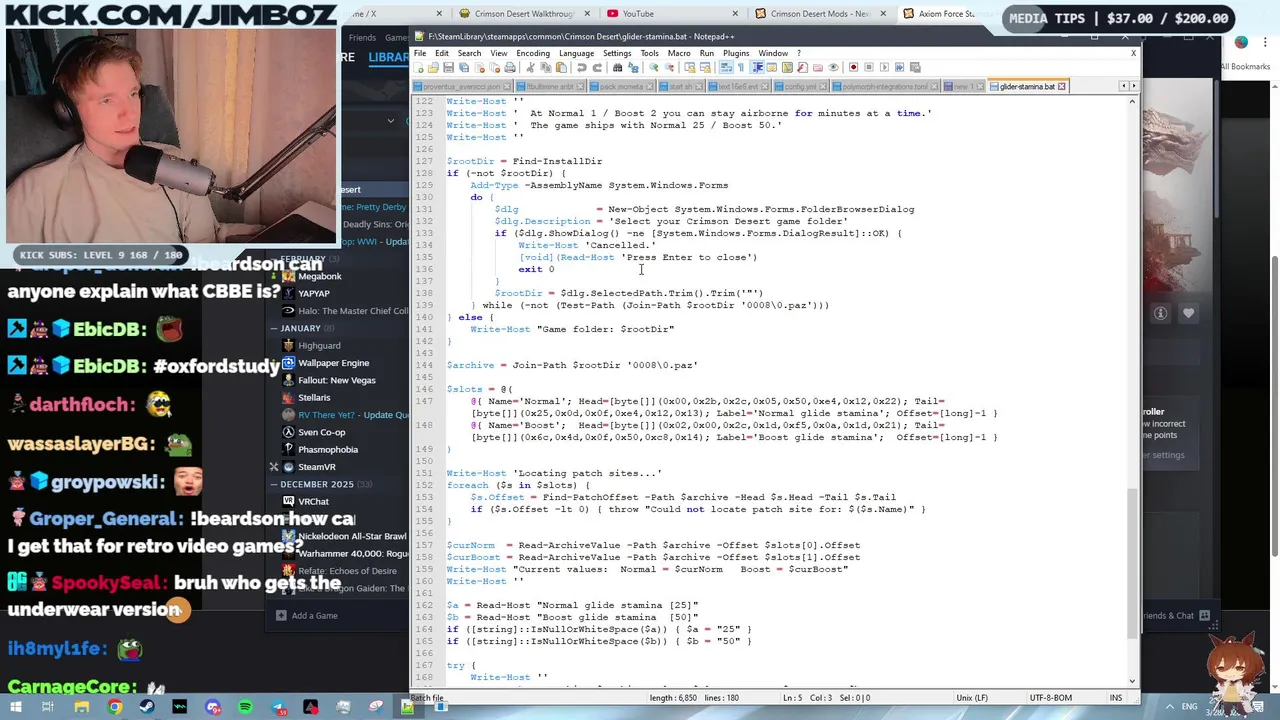Select Wallpaper Engine in Steam library
The height and width of the screenshot is (720, 1280).
tap(333, 363)
